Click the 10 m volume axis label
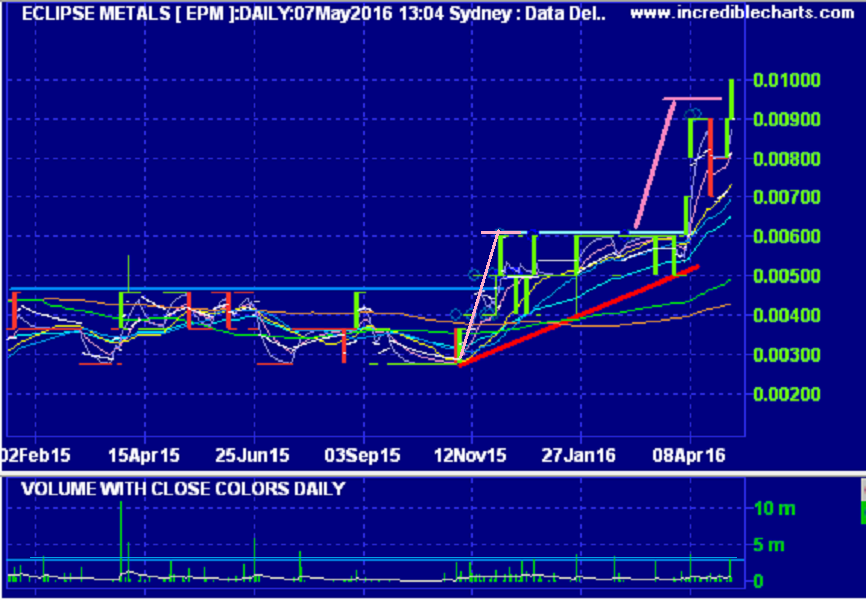The height and width of the screenshot is (600, 866). pos(775,509)
